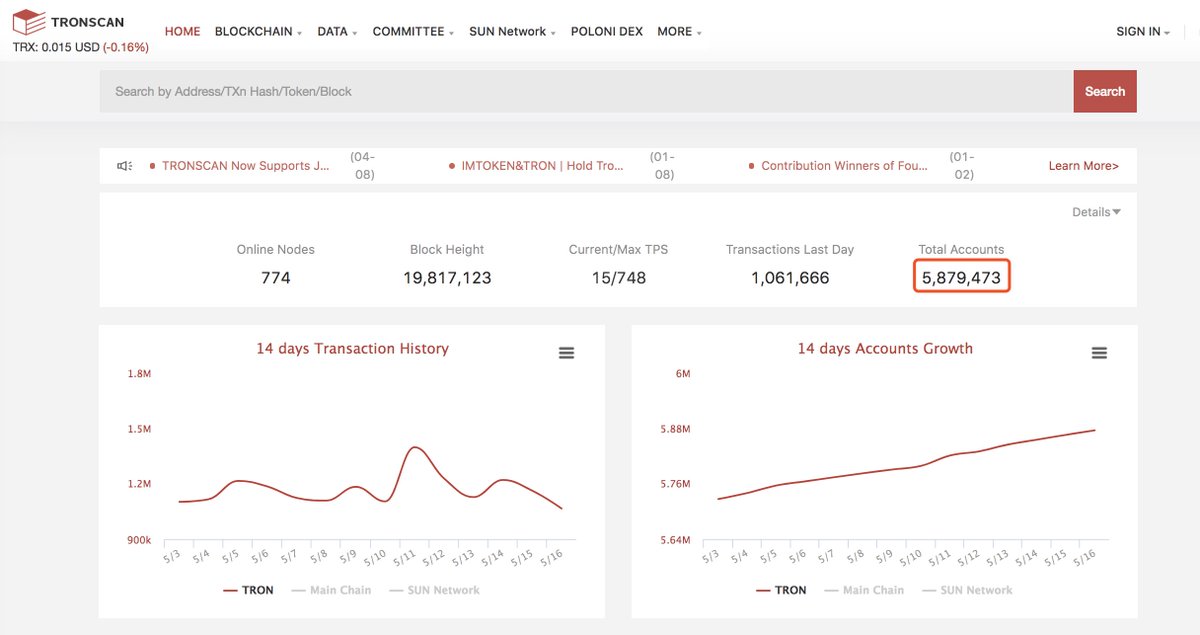This screenshot has height=635, width=1200.
Task: Click the Total Accounts label
Action: [x=961, y=250]
